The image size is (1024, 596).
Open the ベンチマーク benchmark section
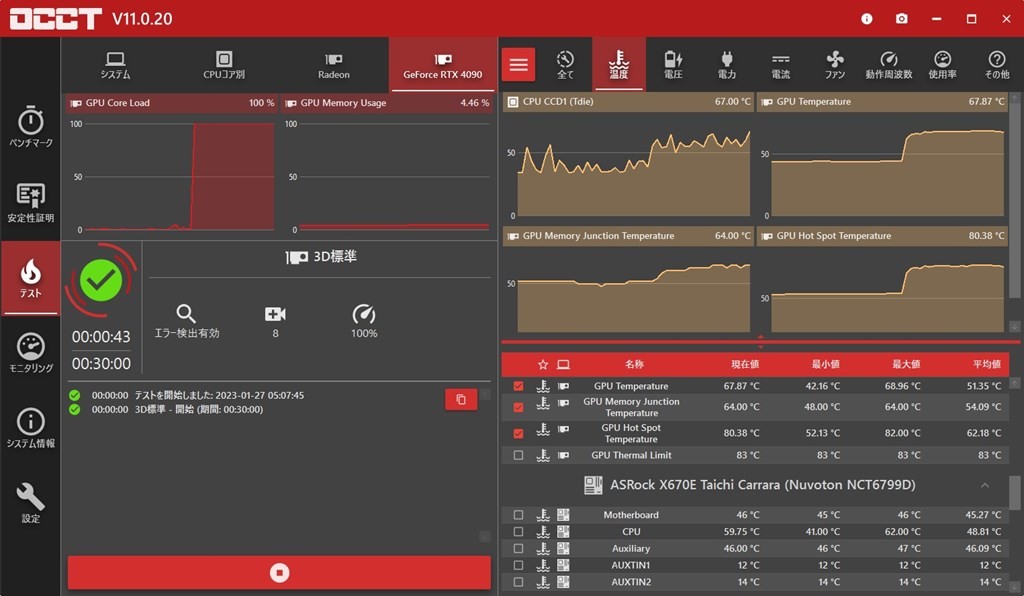30,127
